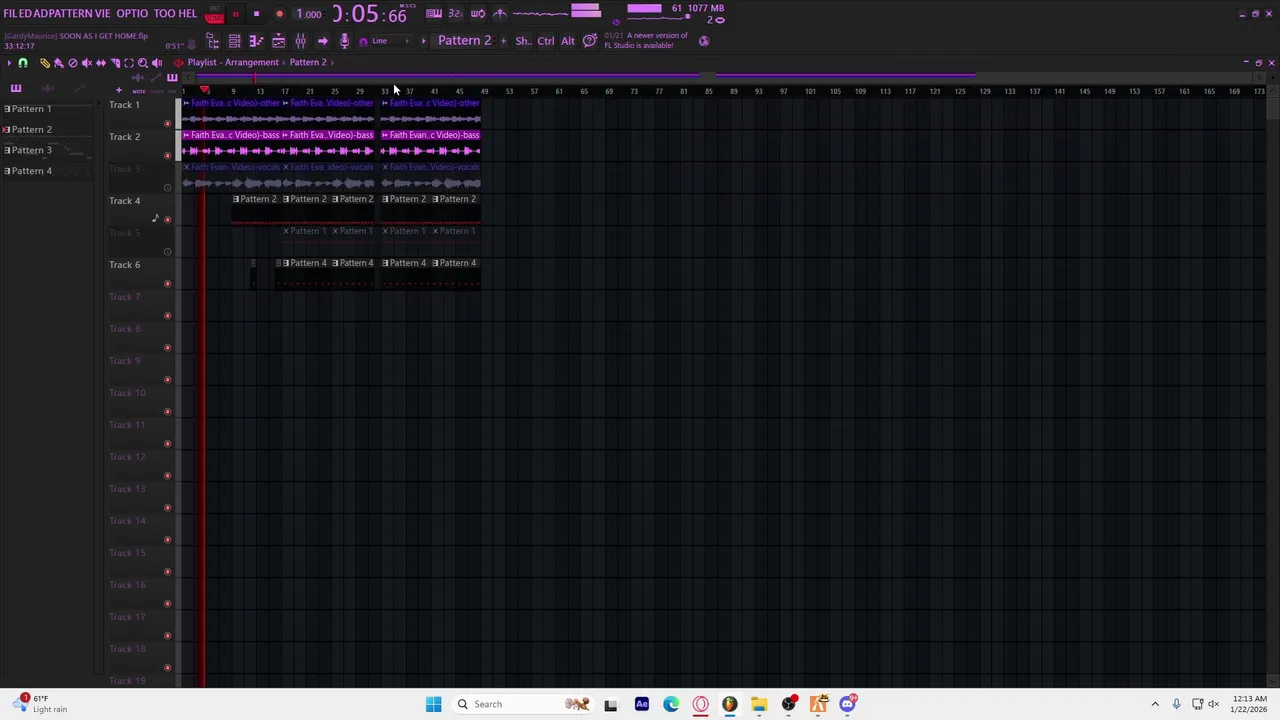The image size is (1280, 720).
Task: Select the playlist select tool
Action: 128,63
